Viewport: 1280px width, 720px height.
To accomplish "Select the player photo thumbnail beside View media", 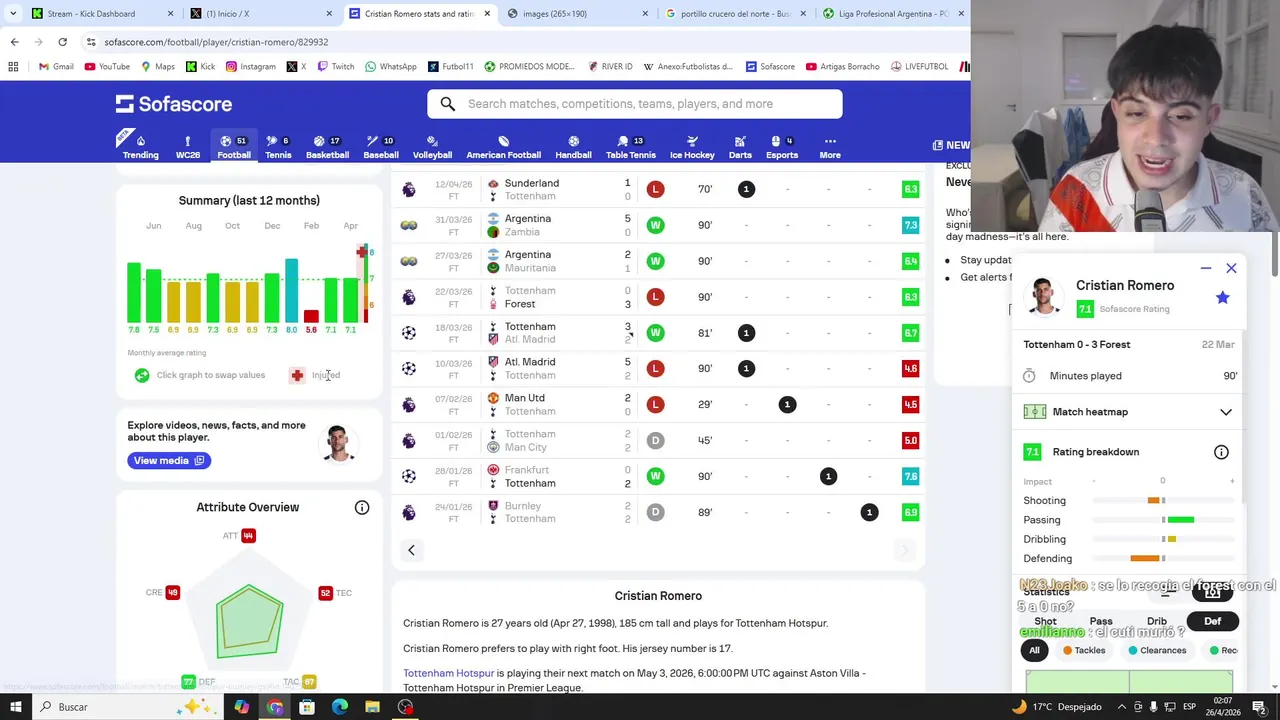I will click(338, 444).
